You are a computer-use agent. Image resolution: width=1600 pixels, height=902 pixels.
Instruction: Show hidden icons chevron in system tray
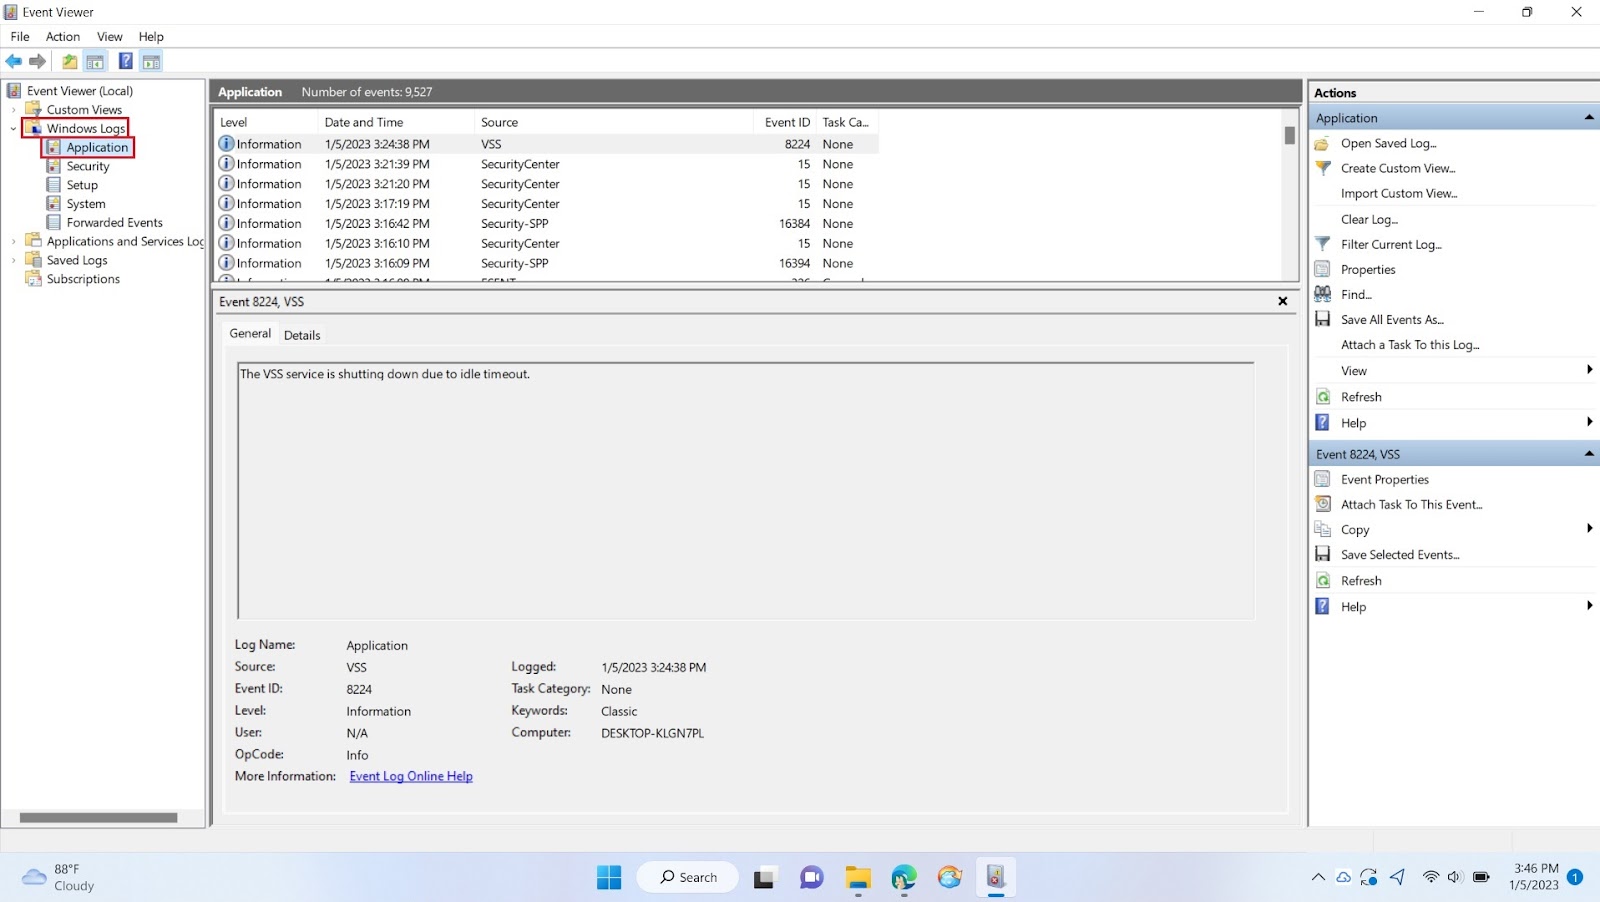pos(1318,877)
